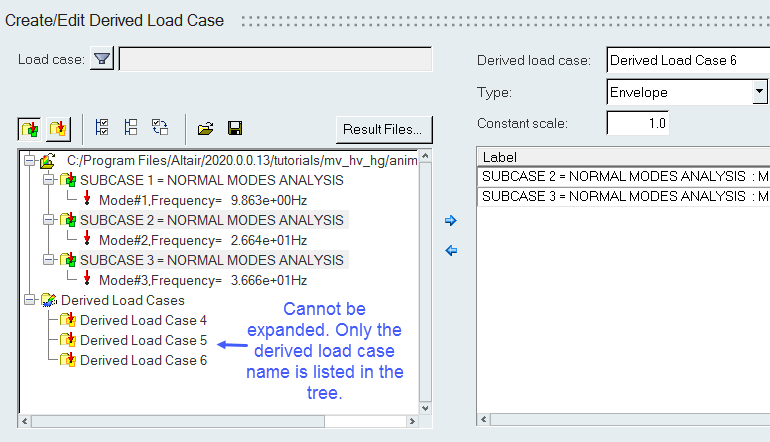Click the Label column header
The height and width of the screenshot is (442, 770).
[624, 157]
